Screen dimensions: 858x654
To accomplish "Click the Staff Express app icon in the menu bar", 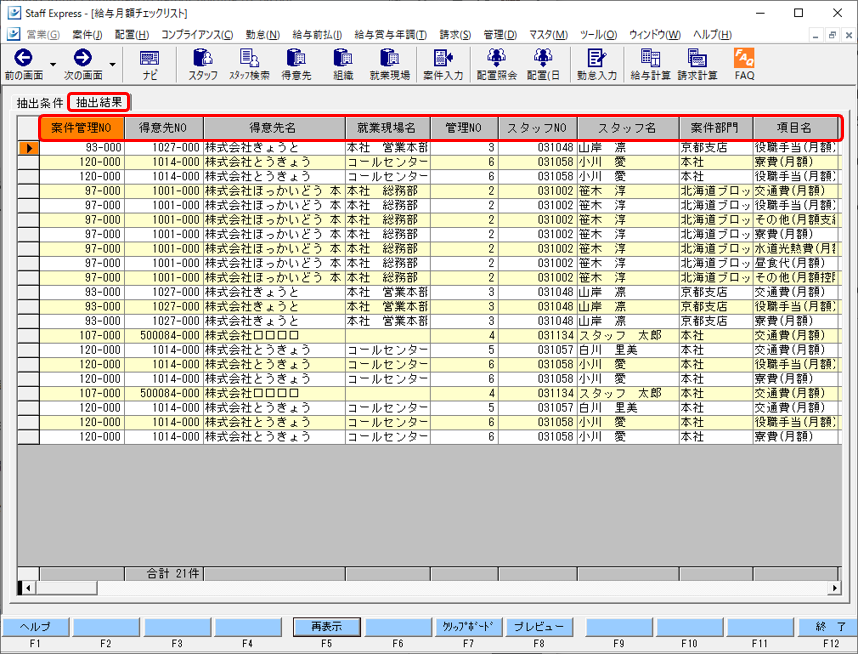I will pyautogui.click(x=14, y=34).
